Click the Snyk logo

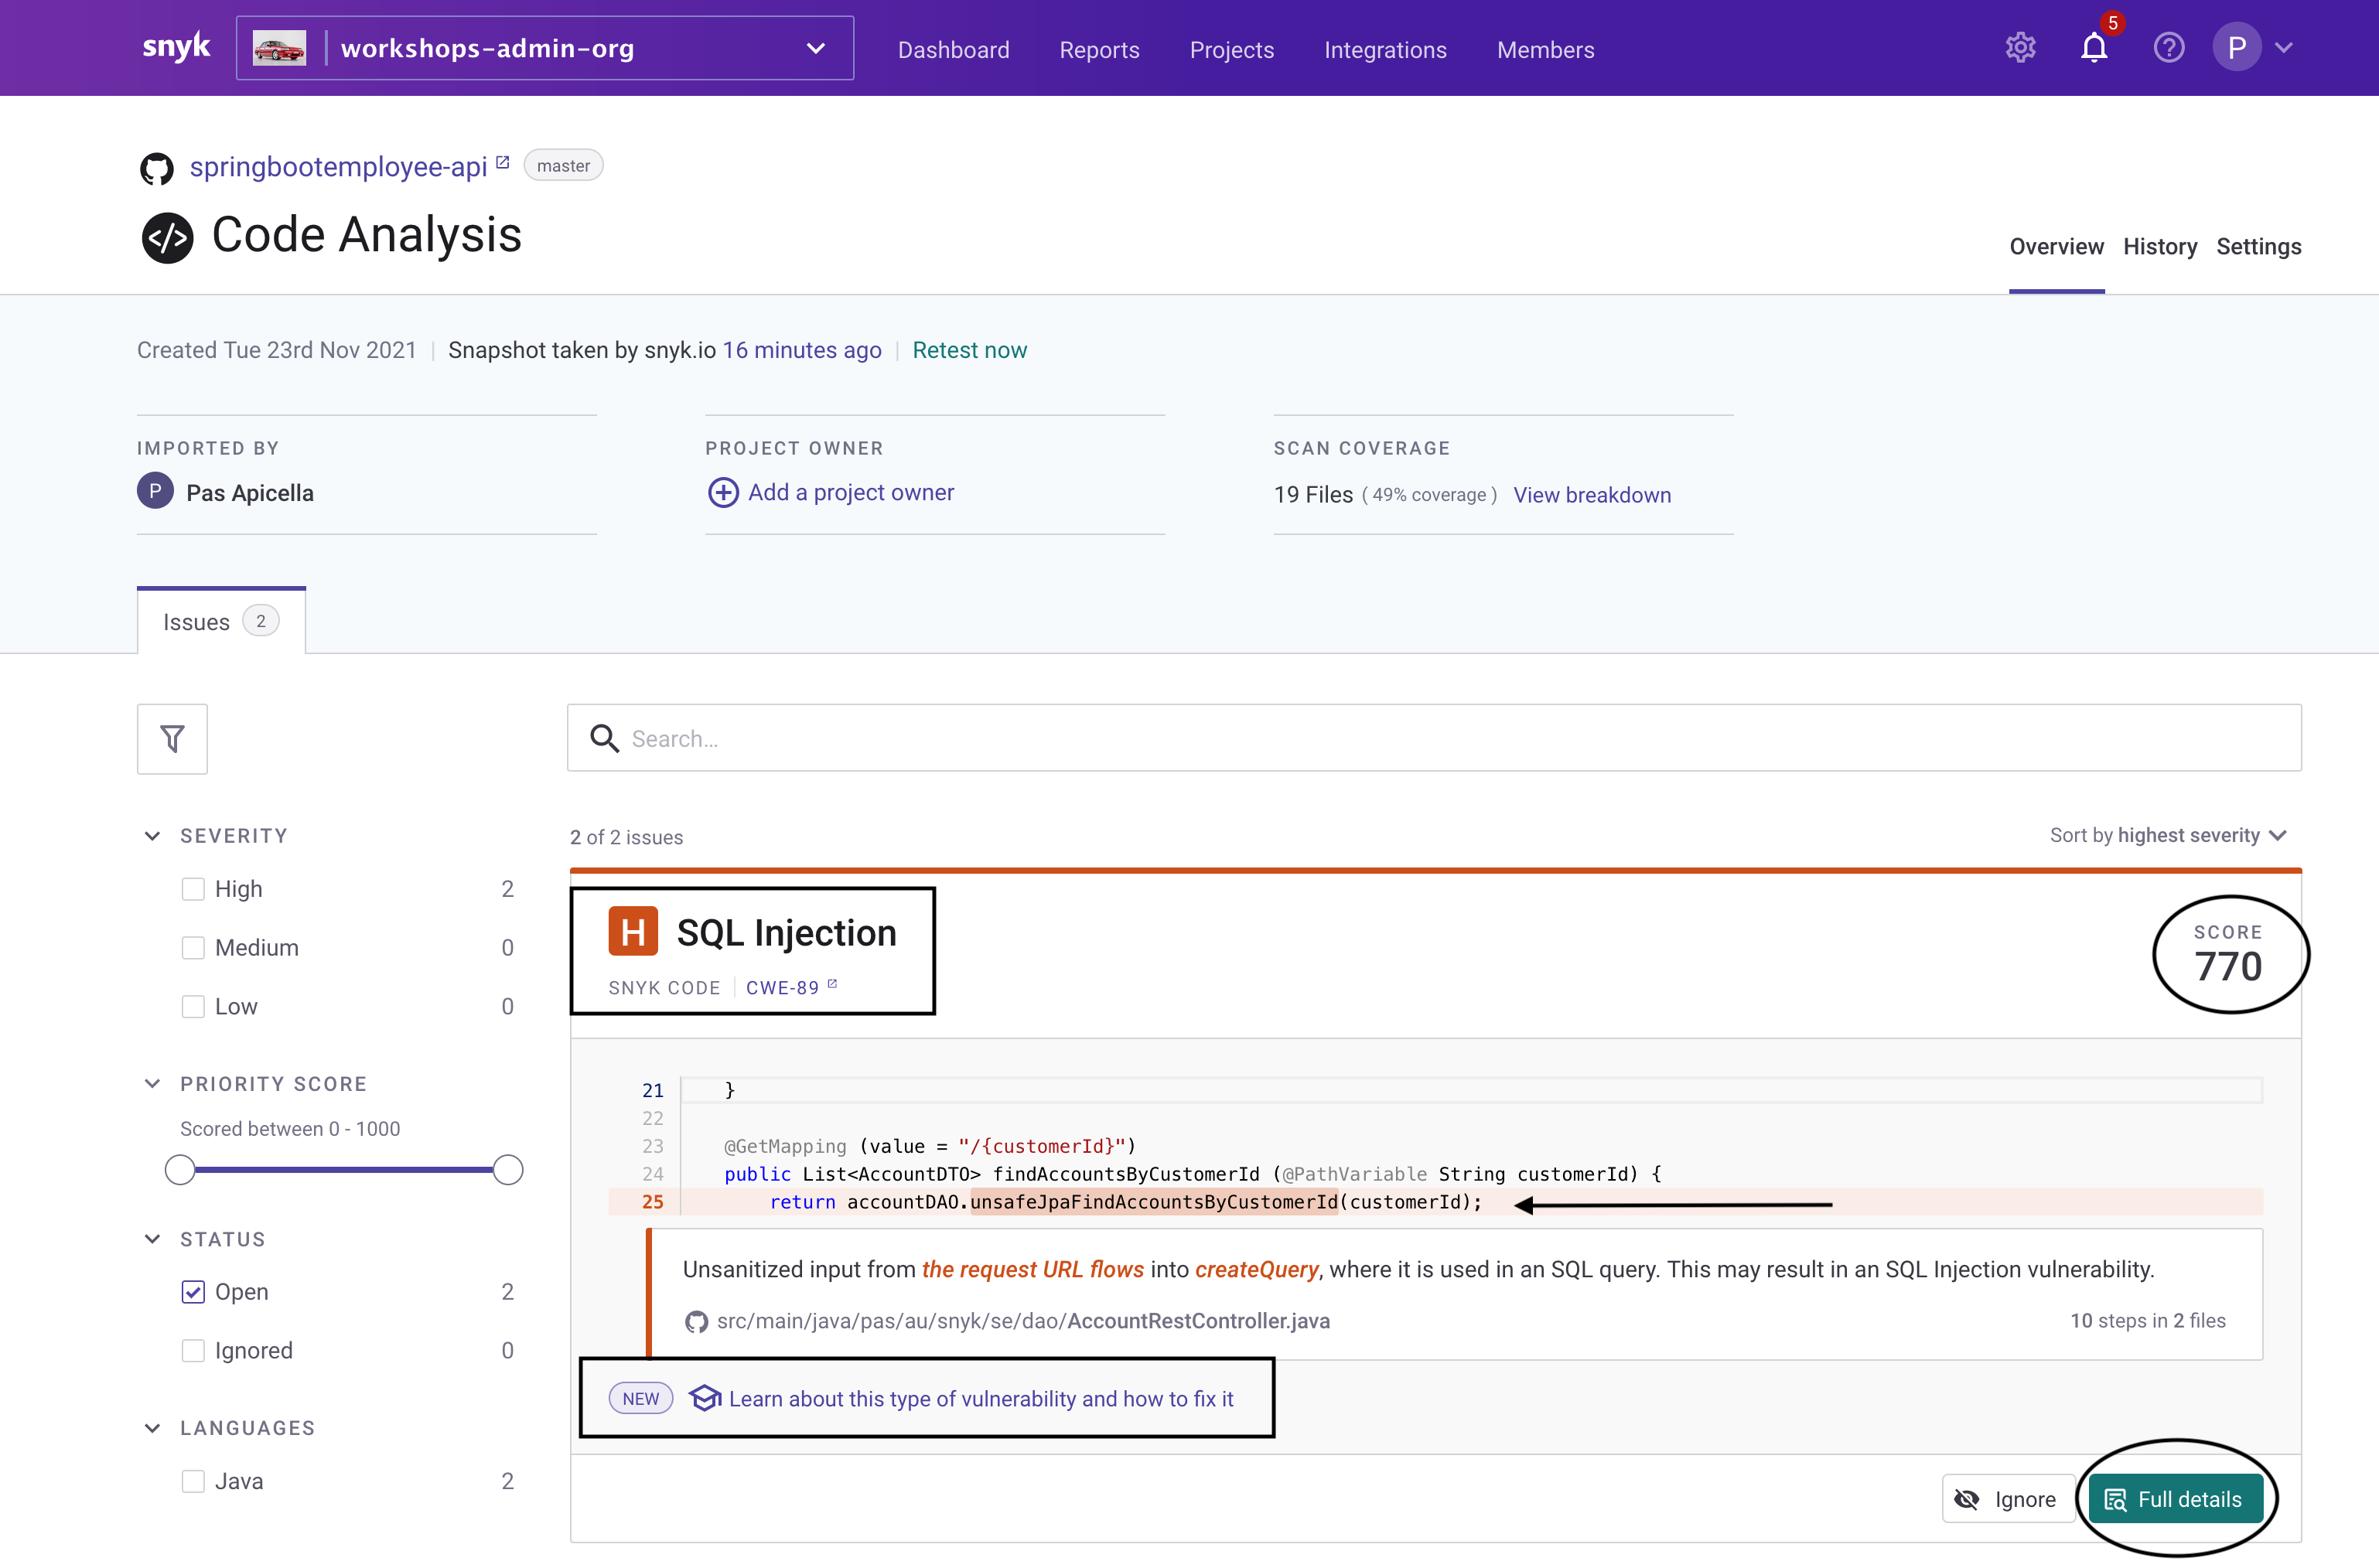pyautogui.click(x=176, y=46)
